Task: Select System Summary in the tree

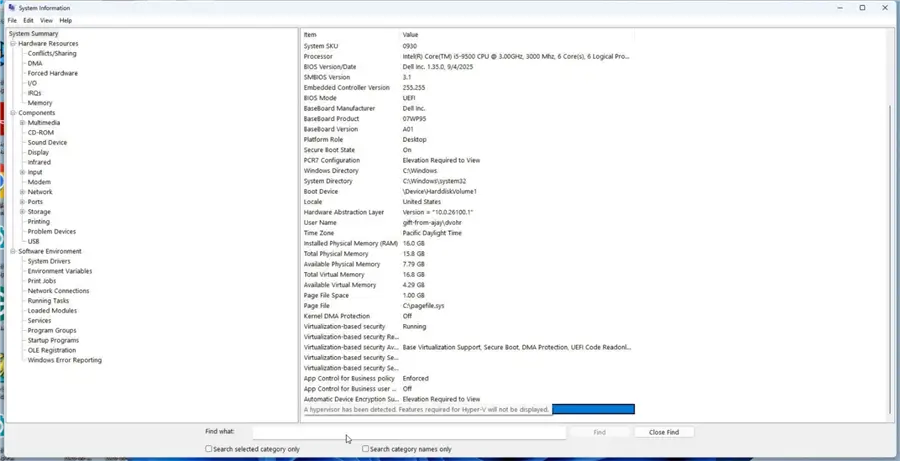Action: coord(33,34)
